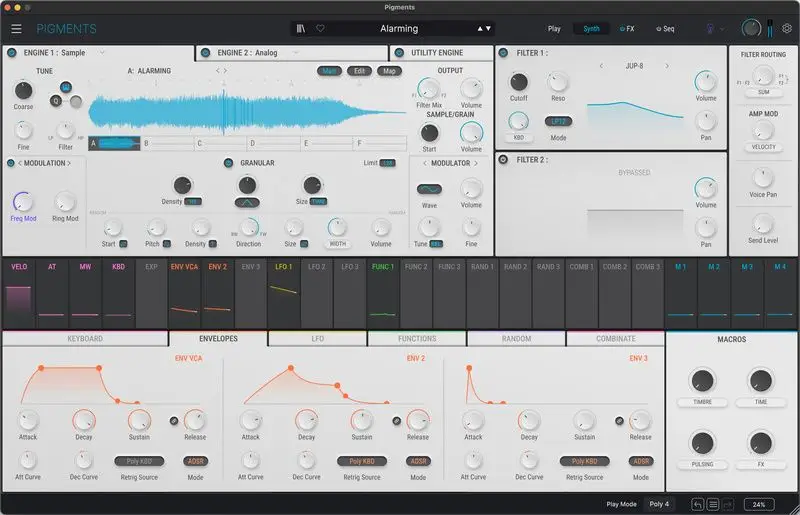Click the master volume knob
Image resolution: width=800 pixels, height=515 pixels.
[751, 28]
